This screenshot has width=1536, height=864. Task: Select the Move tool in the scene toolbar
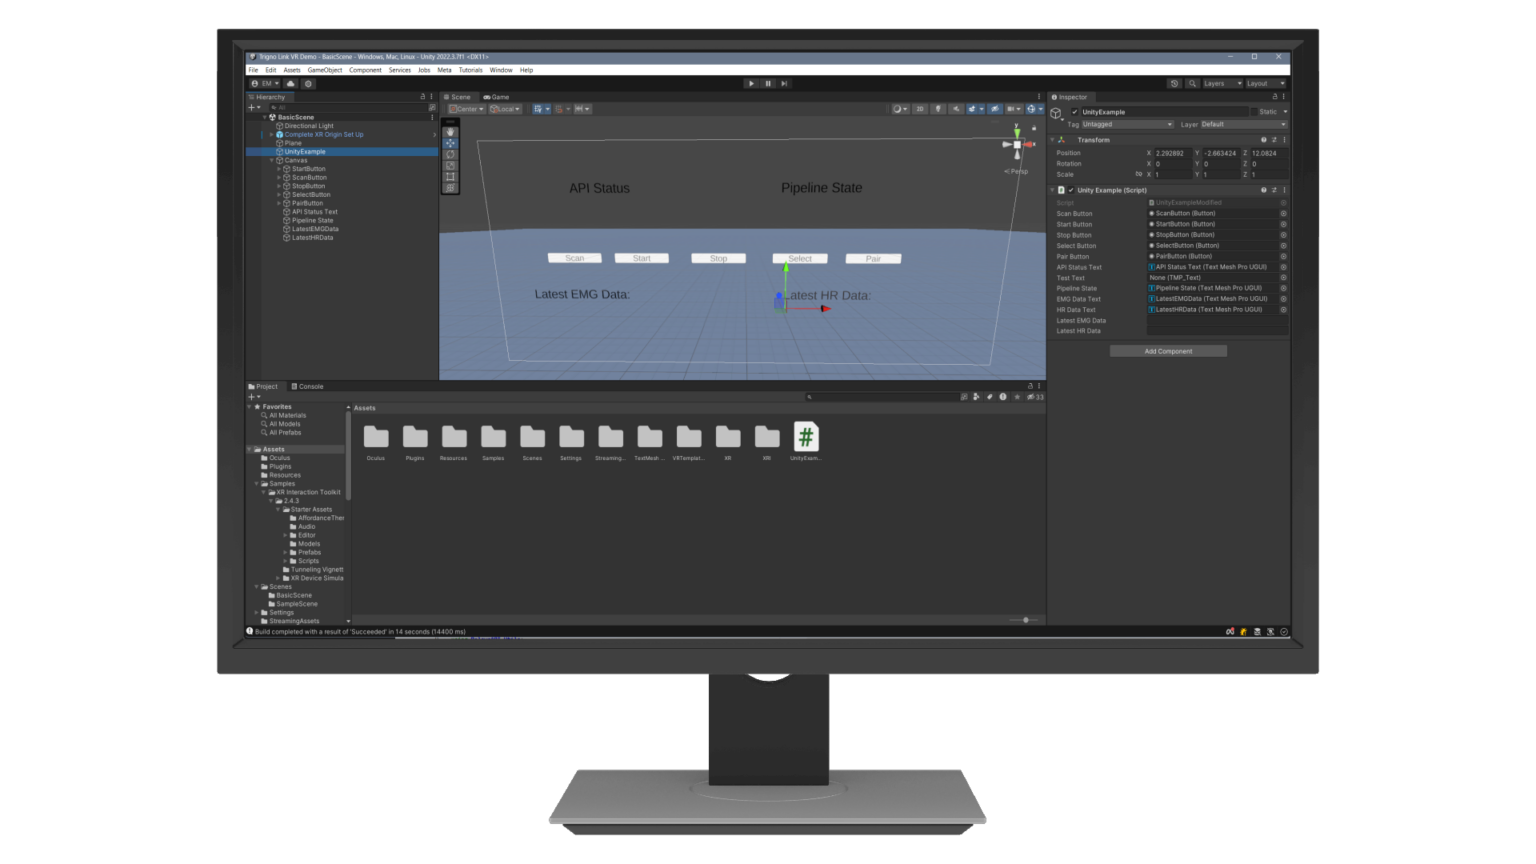451,143
